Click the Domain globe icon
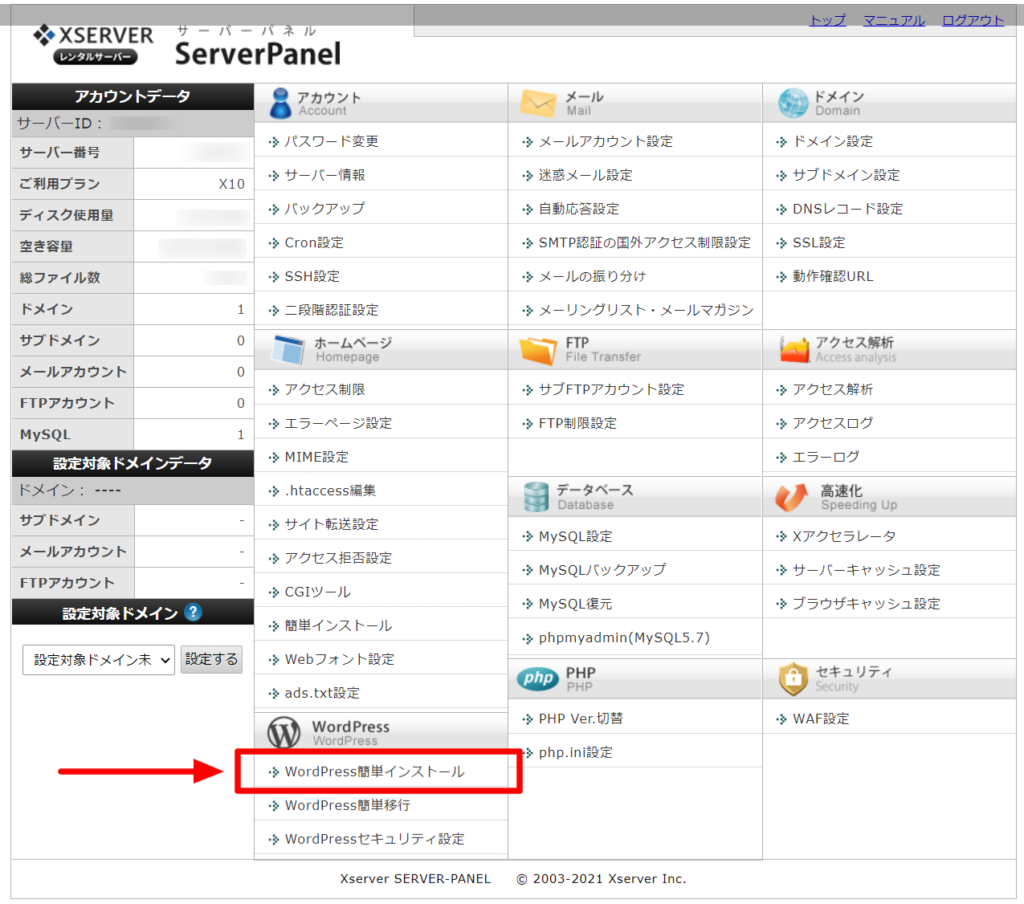 coord(793,103)
